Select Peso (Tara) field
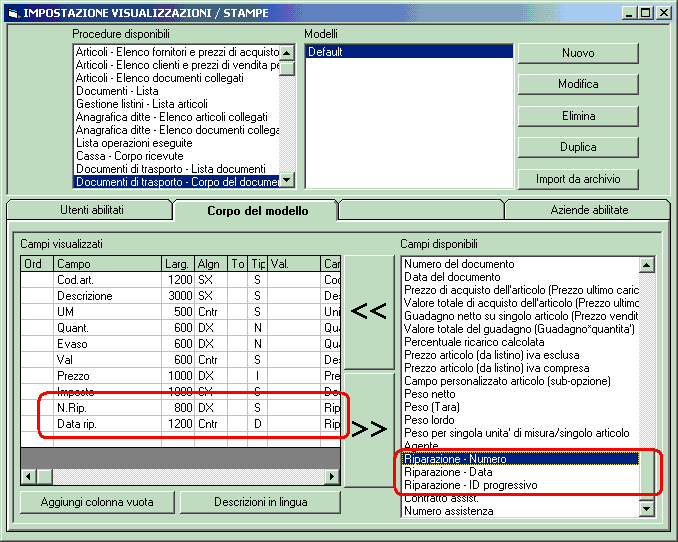678x542 pixels. 521,407
